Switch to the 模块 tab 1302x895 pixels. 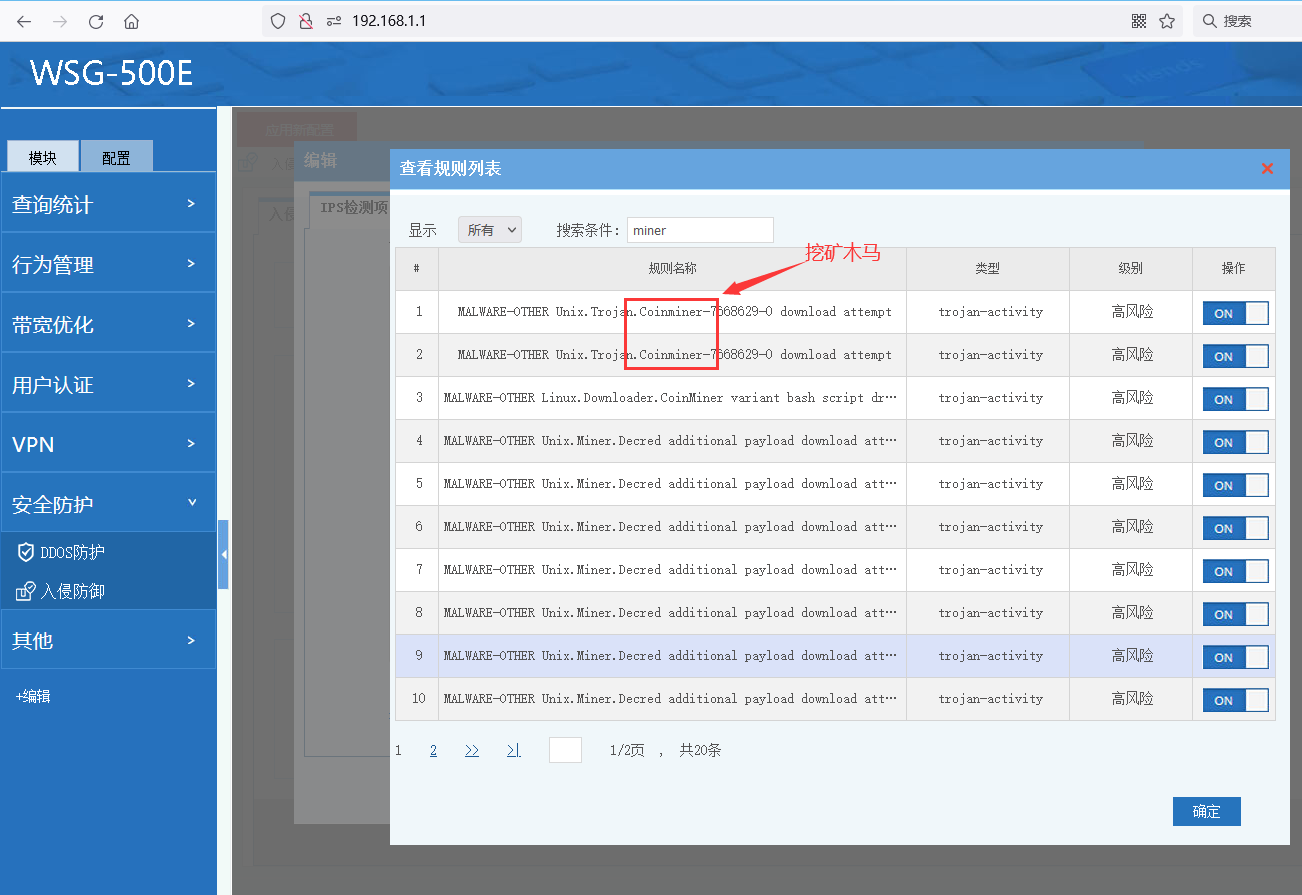42,157
